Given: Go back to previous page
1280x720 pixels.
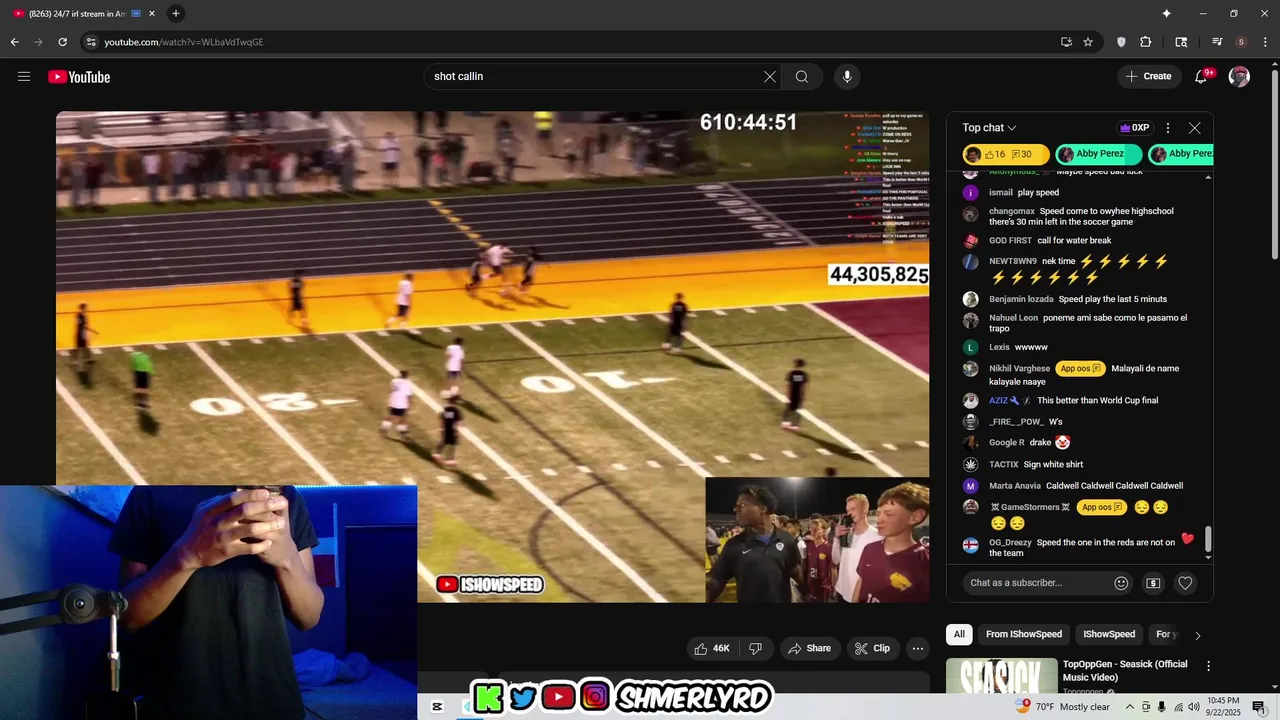Looking at the screenshot, I should 14,42.
